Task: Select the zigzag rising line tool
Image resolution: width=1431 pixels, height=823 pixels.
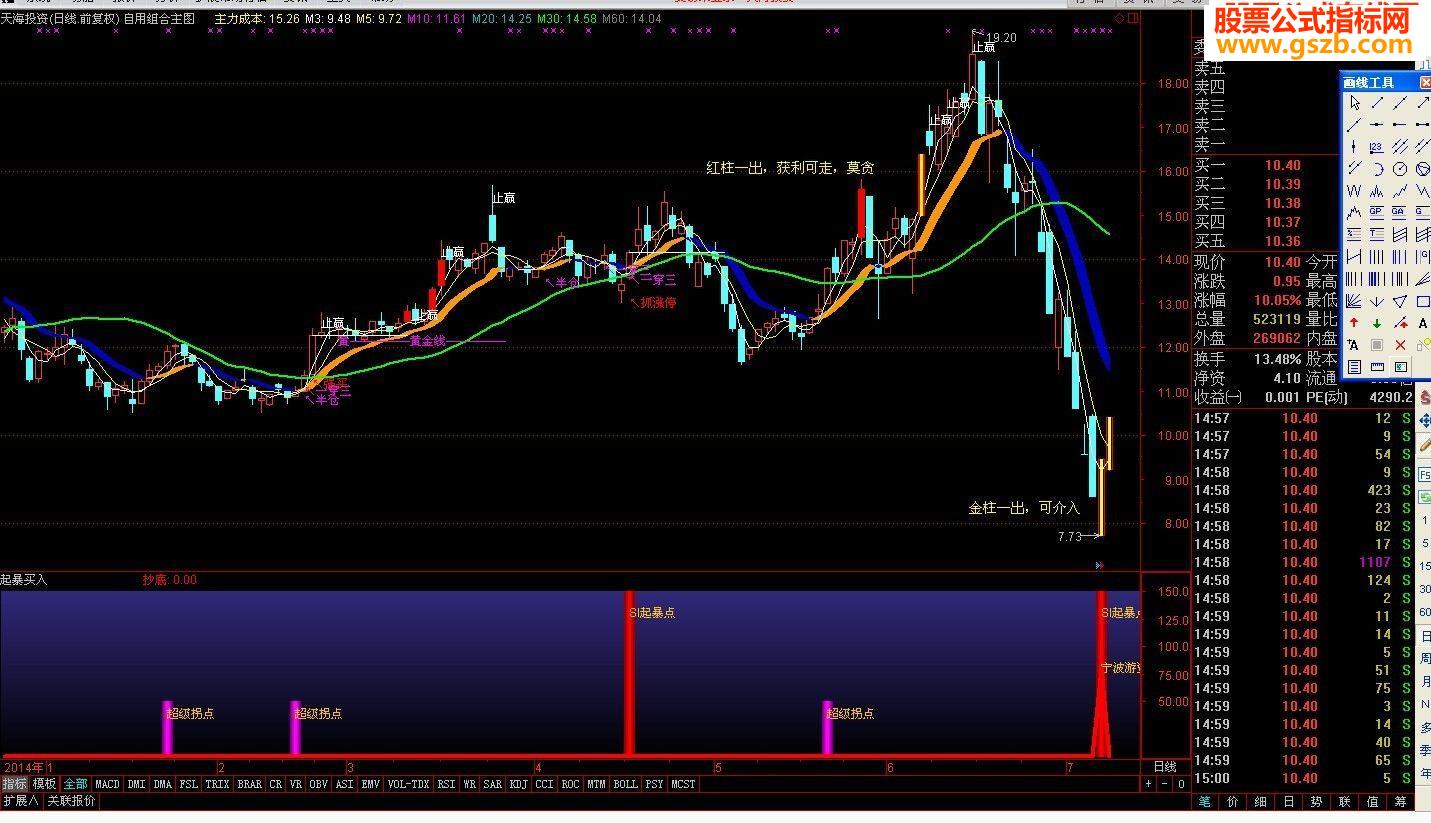Action: [x=1399, y=190]
